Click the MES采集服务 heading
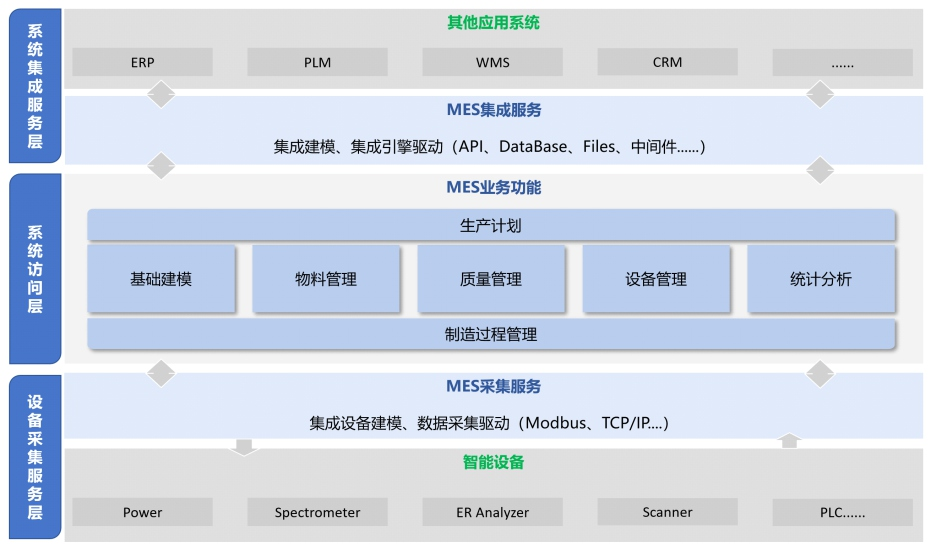 (494, 387)
